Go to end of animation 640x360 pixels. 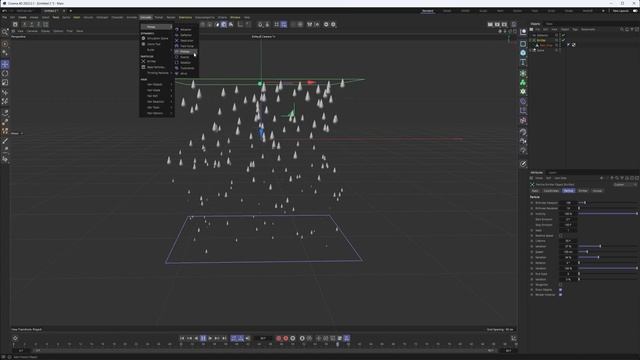click(224, 338)
